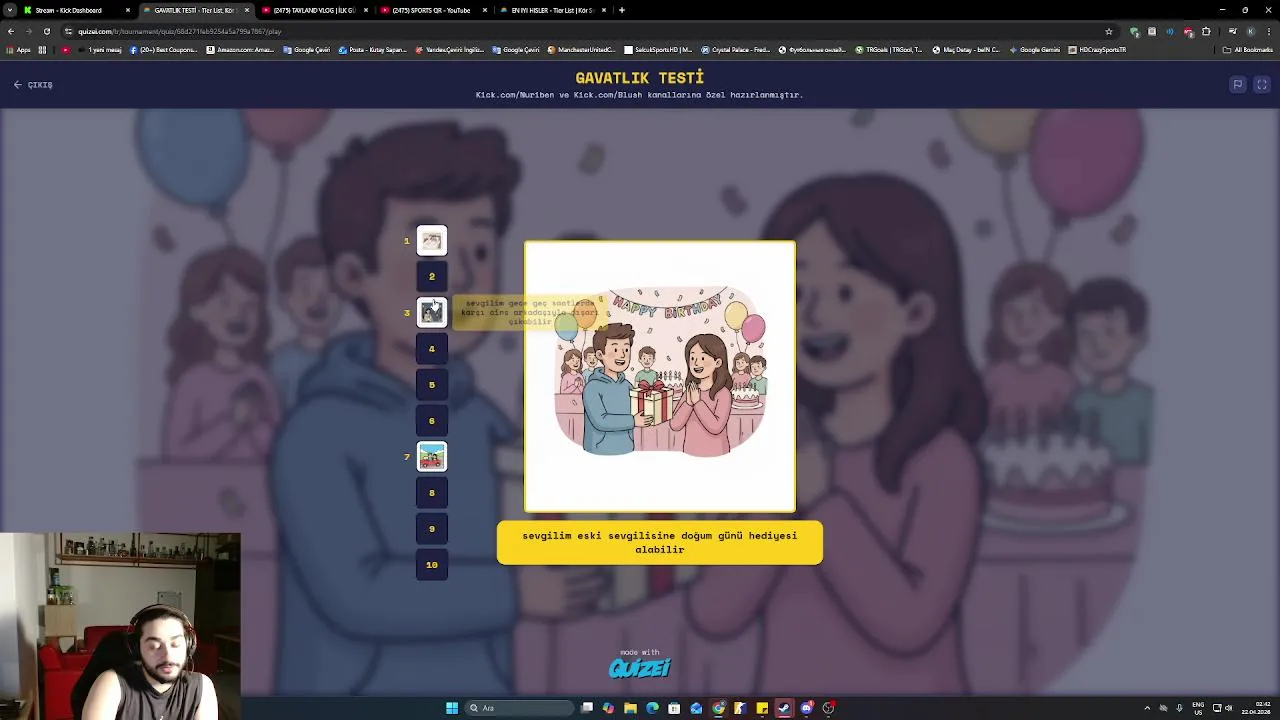Click the browser back arrow
This screenshot has height=720, width=1280.
(10, 31)
